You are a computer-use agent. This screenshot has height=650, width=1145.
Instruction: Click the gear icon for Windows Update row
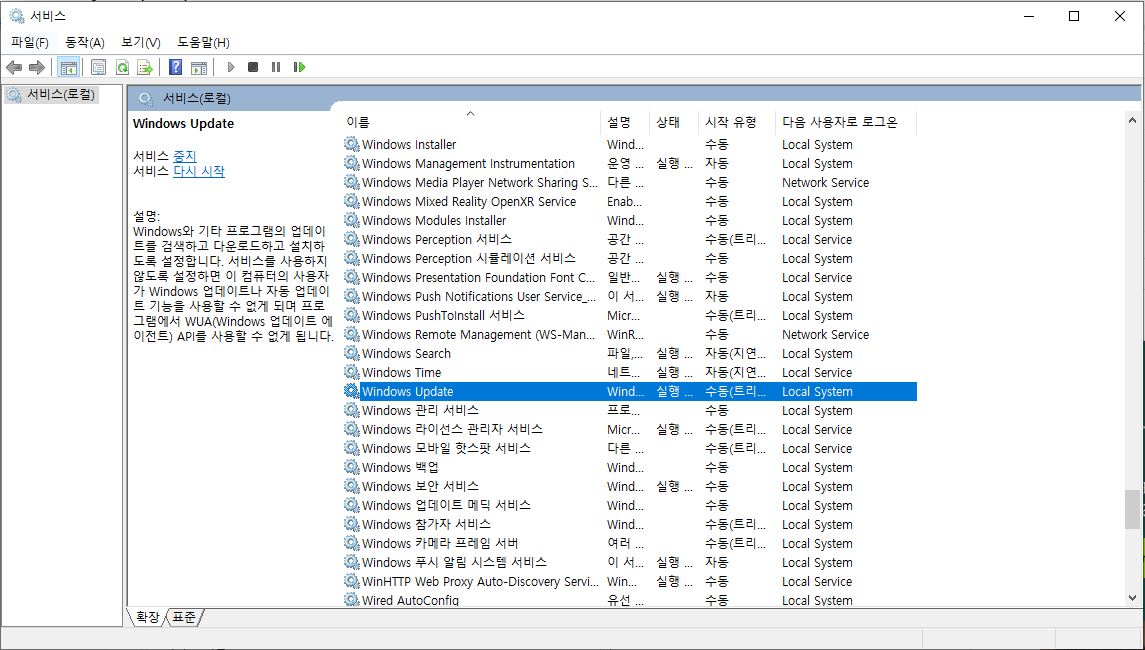click(x=352, y=391)
